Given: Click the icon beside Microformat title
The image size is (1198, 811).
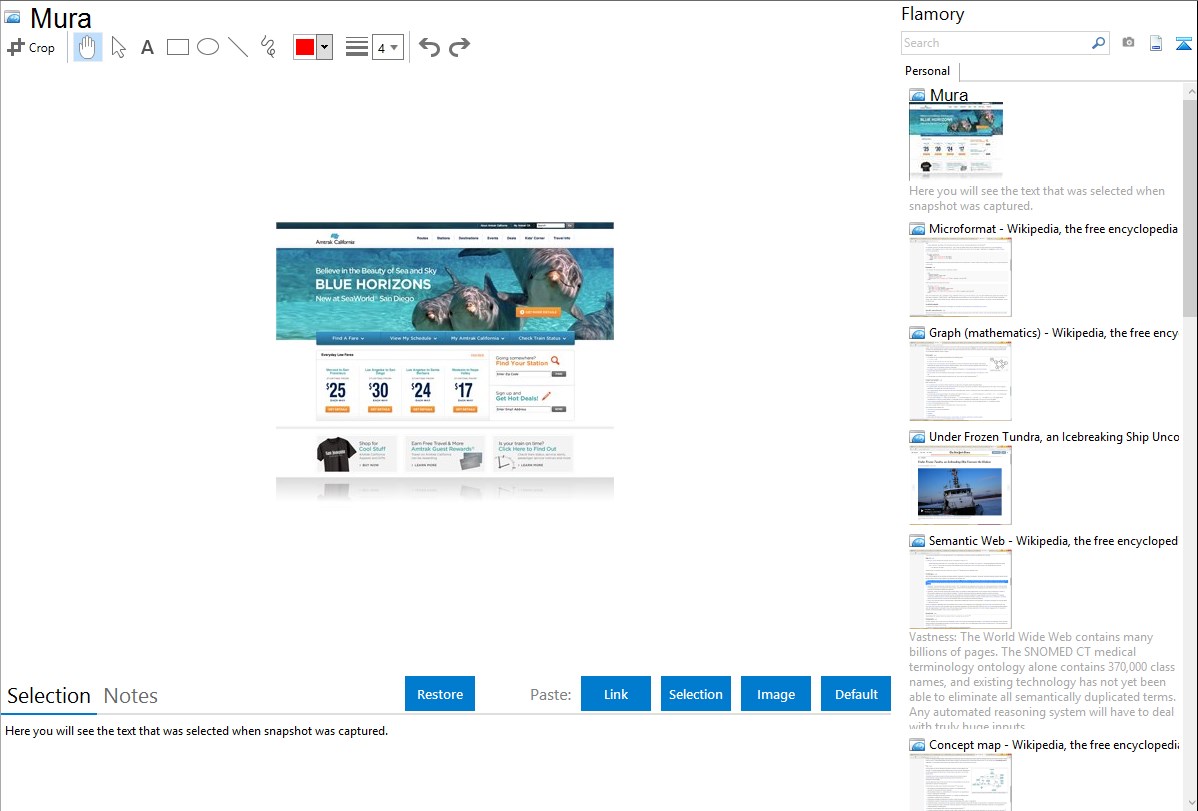Looking at the screenshot, I should click(918, 229).
